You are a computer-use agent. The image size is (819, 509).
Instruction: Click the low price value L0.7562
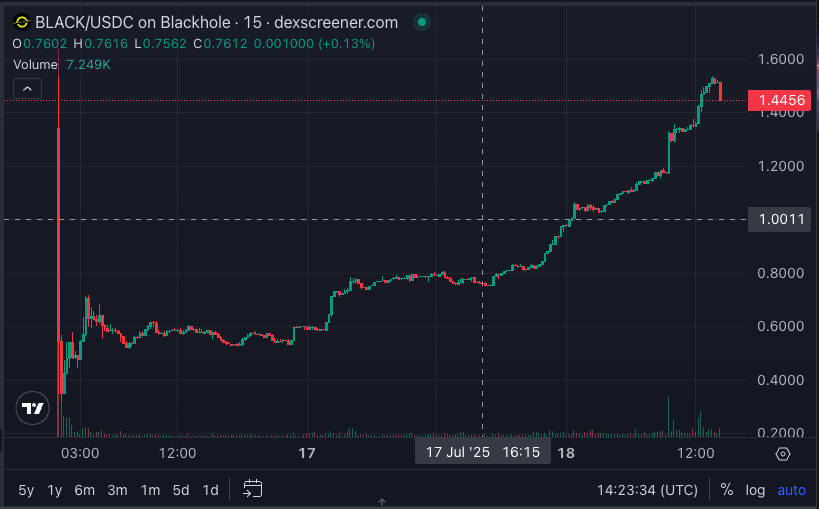click(x=161, y=44)
